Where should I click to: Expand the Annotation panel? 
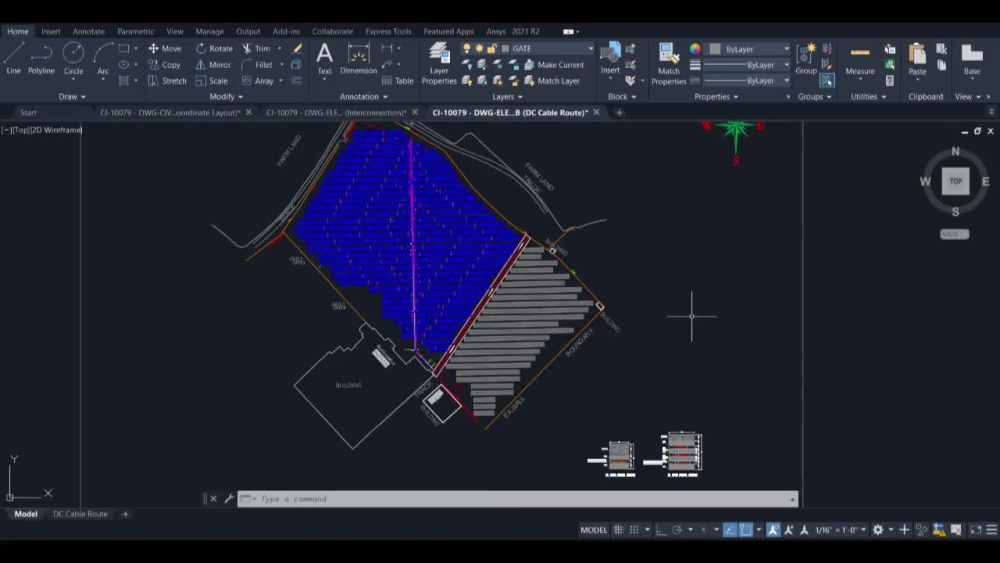coord(364,97)
